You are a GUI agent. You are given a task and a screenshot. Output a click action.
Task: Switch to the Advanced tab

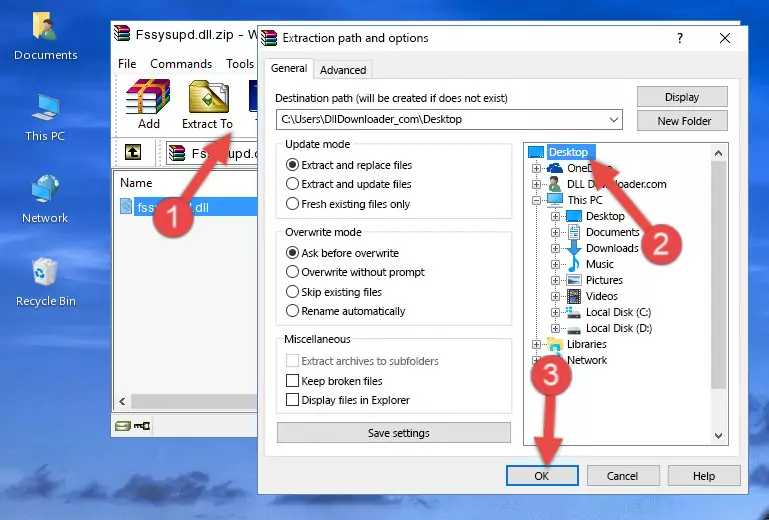tap(343, 70)
